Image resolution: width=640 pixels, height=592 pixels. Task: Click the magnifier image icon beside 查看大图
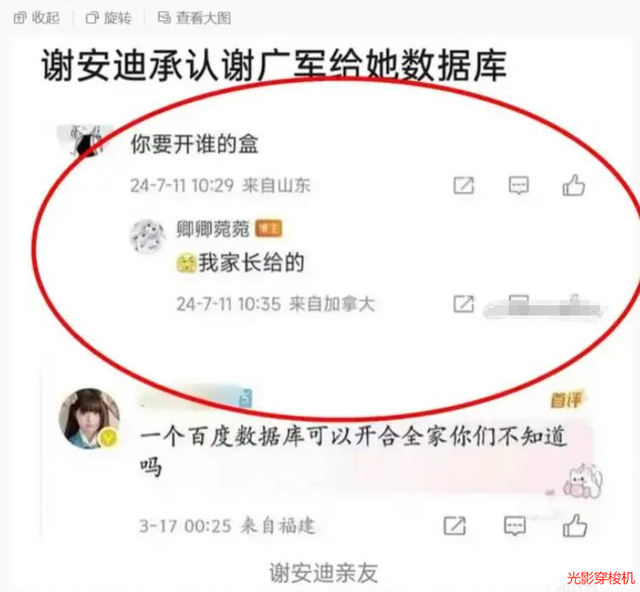164,18
